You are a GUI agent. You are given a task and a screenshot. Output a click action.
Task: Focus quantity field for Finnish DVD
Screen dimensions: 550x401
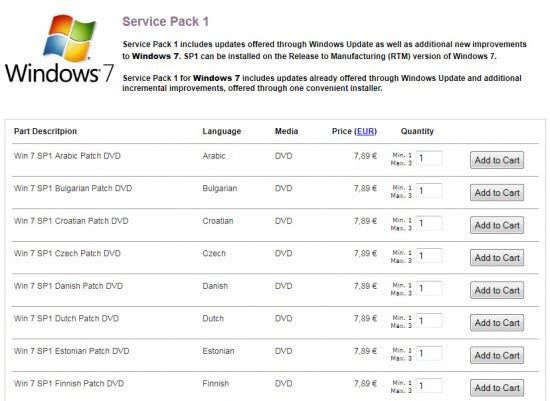pos(429,386)
